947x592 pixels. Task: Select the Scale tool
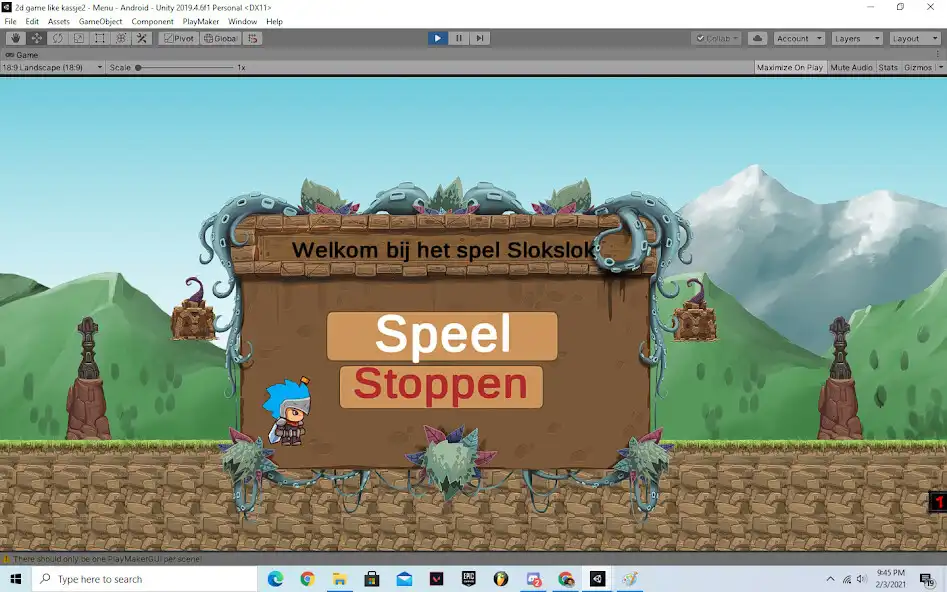[x=78, y=38]
